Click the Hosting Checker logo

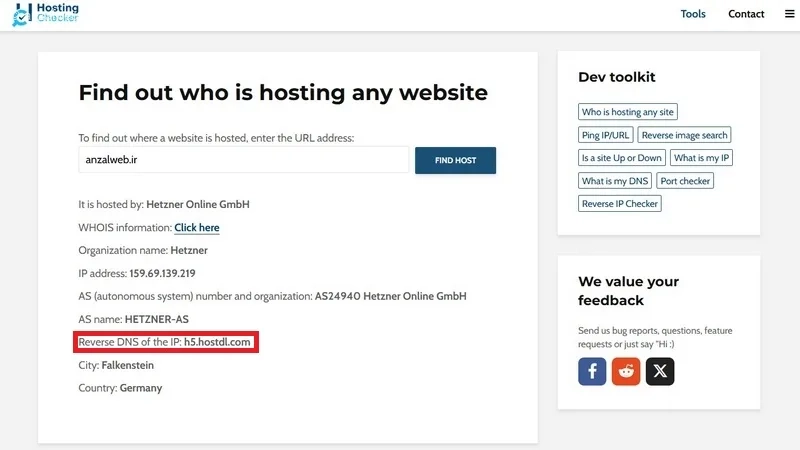45,14
